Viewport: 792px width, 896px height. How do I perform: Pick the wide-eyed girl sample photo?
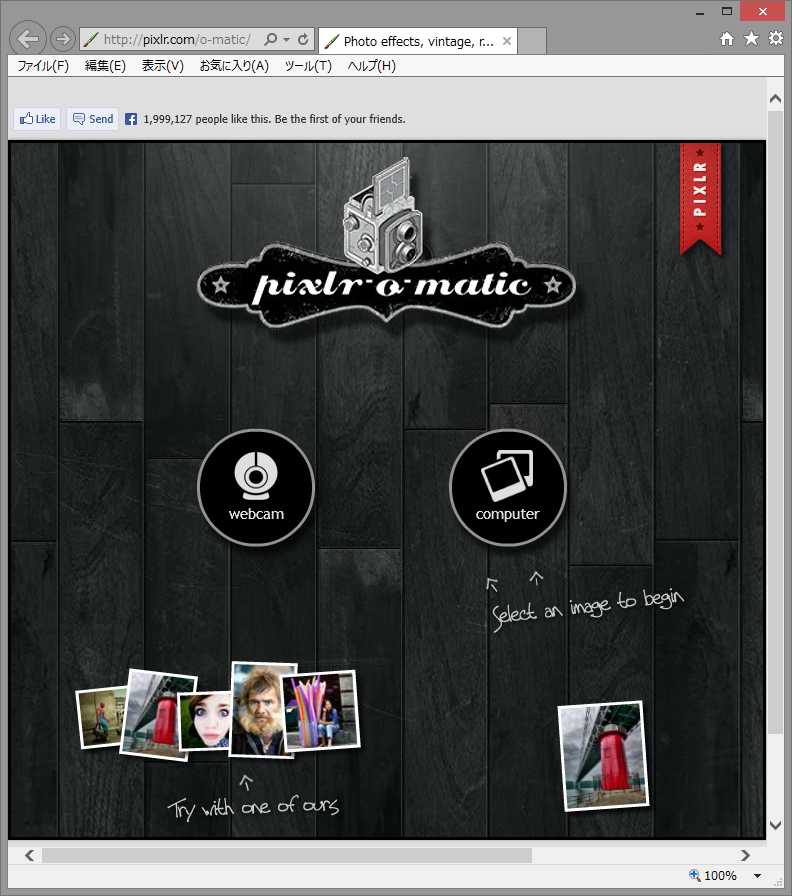coord(206,721)
